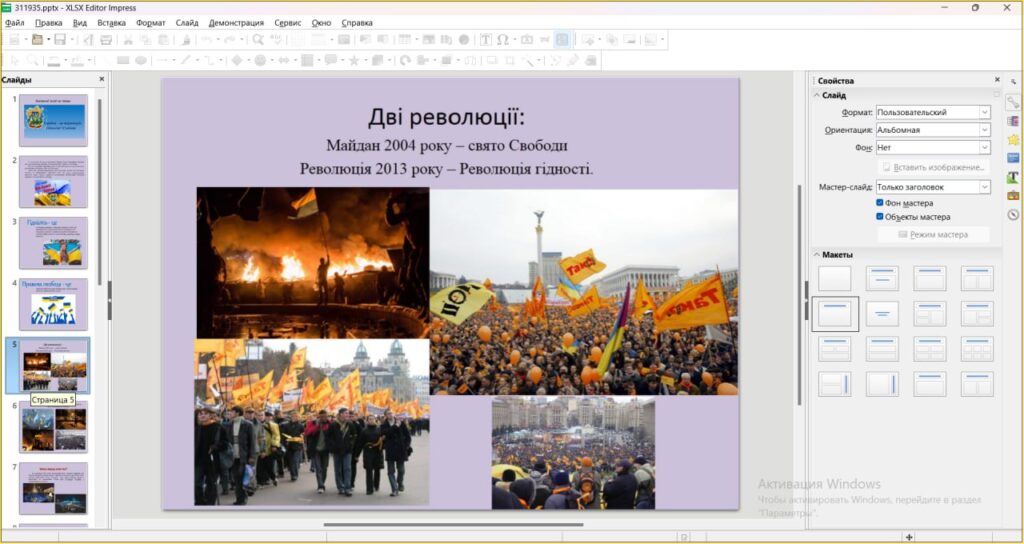Collapse the Макеты section
The width and height of the screenshot is (1024, 544).
click(817, 254)
